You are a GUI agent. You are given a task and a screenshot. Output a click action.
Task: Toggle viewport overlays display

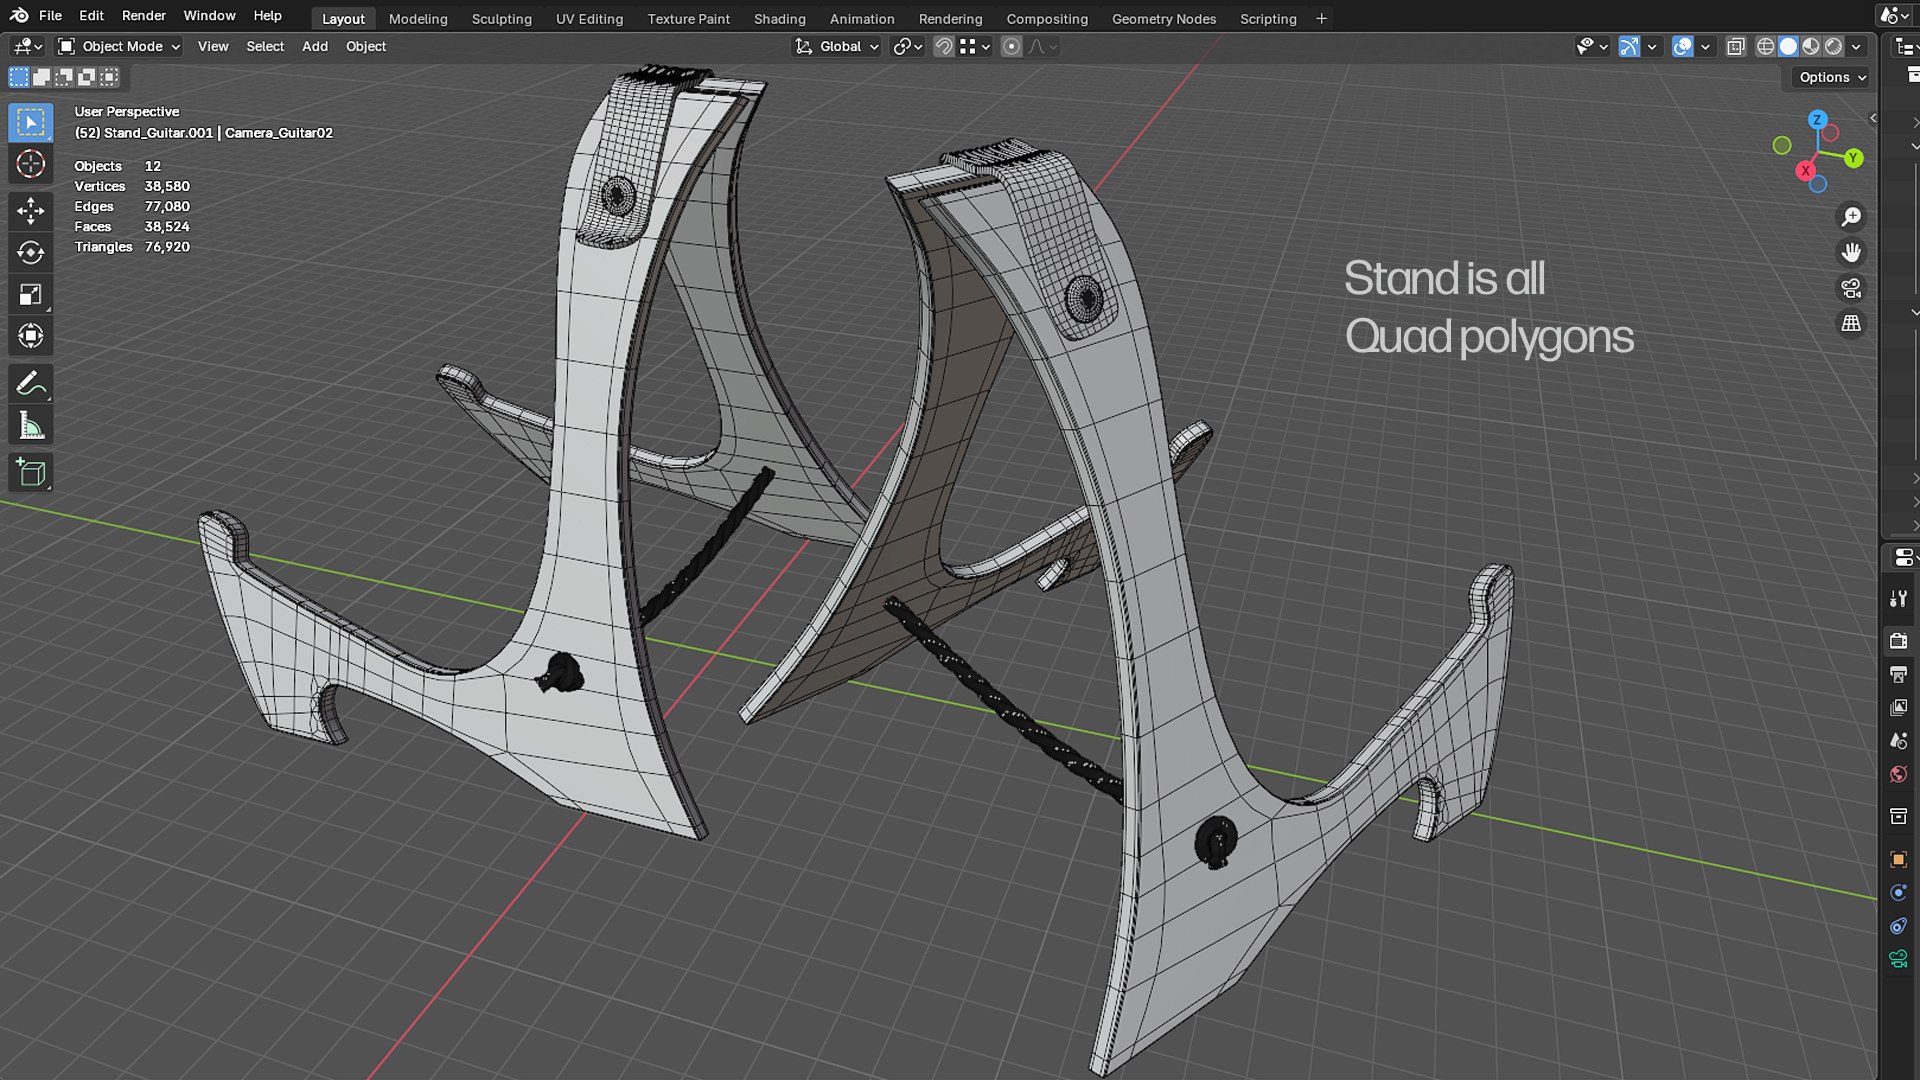(1683, 46)
